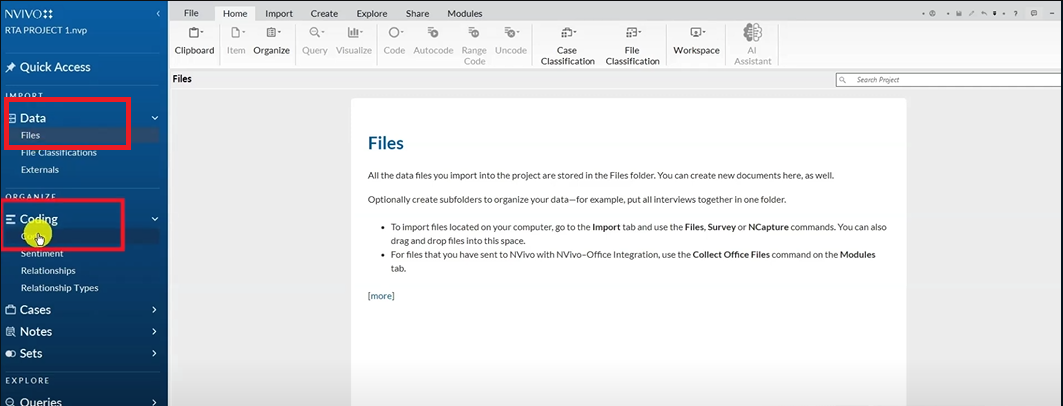Viewport: 1063px width, 406px height.
Task: Switch to the Import tab
Action: (279, 14)
